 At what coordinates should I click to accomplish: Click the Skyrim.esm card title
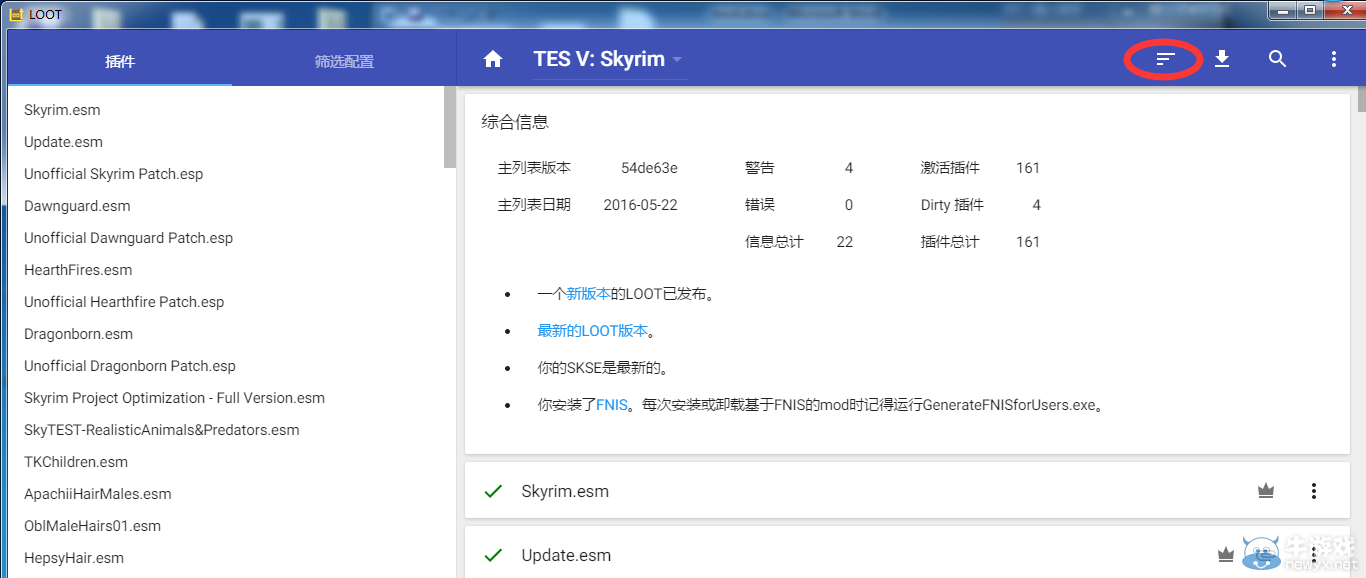[x=565, y=491]
